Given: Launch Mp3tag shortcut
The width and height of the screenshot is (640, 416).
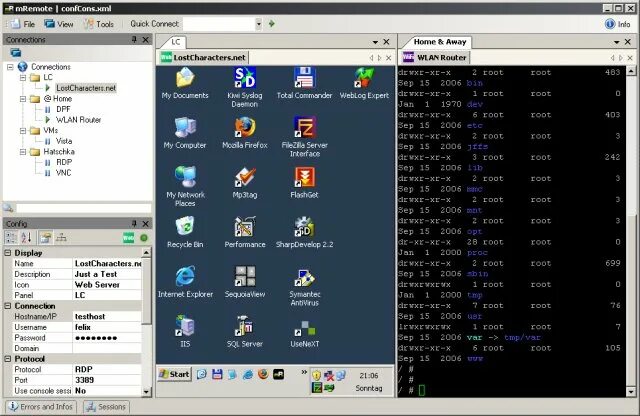Looking at the screenshot, I should (x=244, y=182).
